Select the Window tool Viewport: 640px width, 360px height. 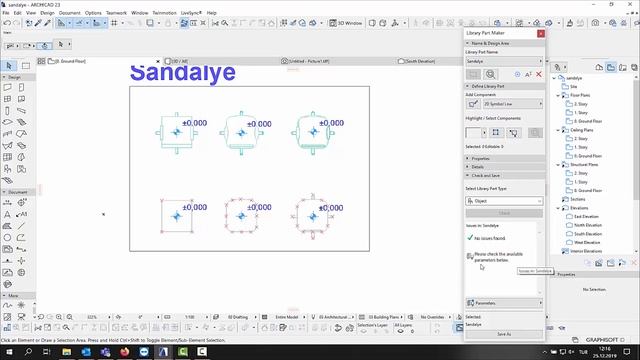point(7,99)
